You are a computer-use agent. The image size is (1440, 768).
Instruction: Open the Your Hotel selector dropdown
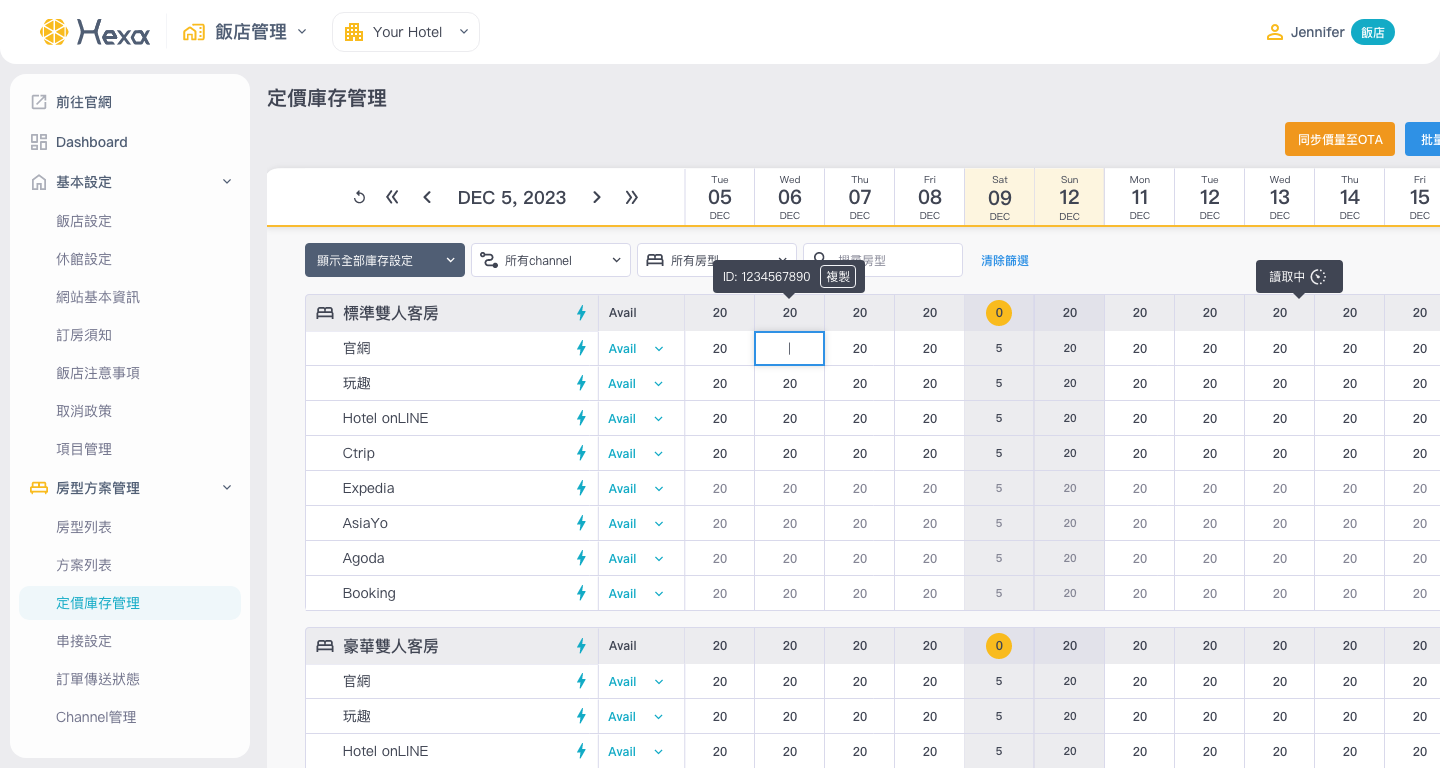click(x=406, y=32)
